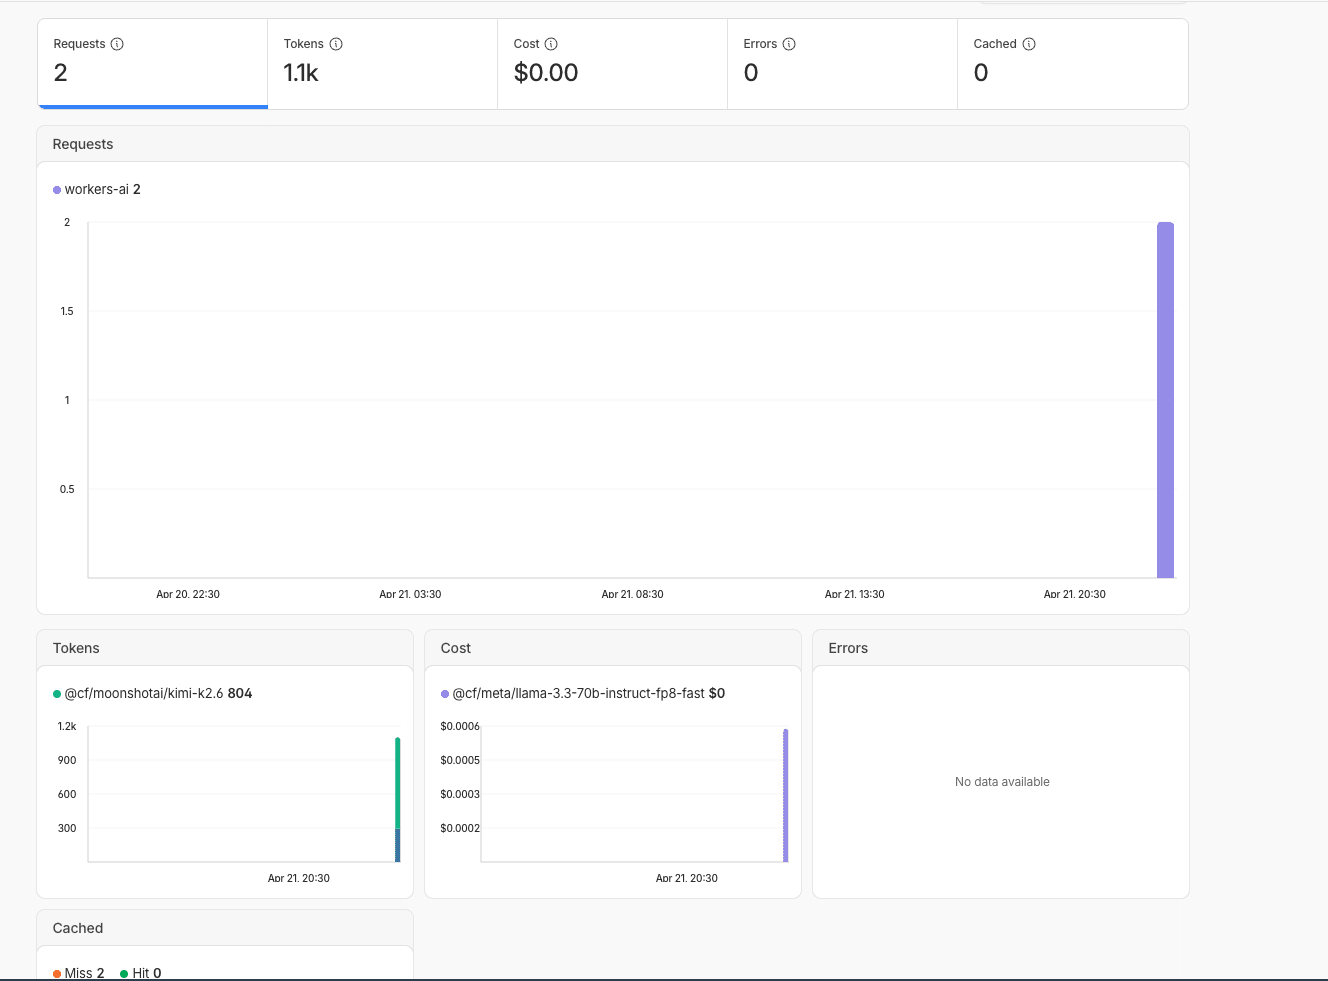The image size is (1328, 981).
Task: Click the info icon beside Cached
Action: point(1029,44)
